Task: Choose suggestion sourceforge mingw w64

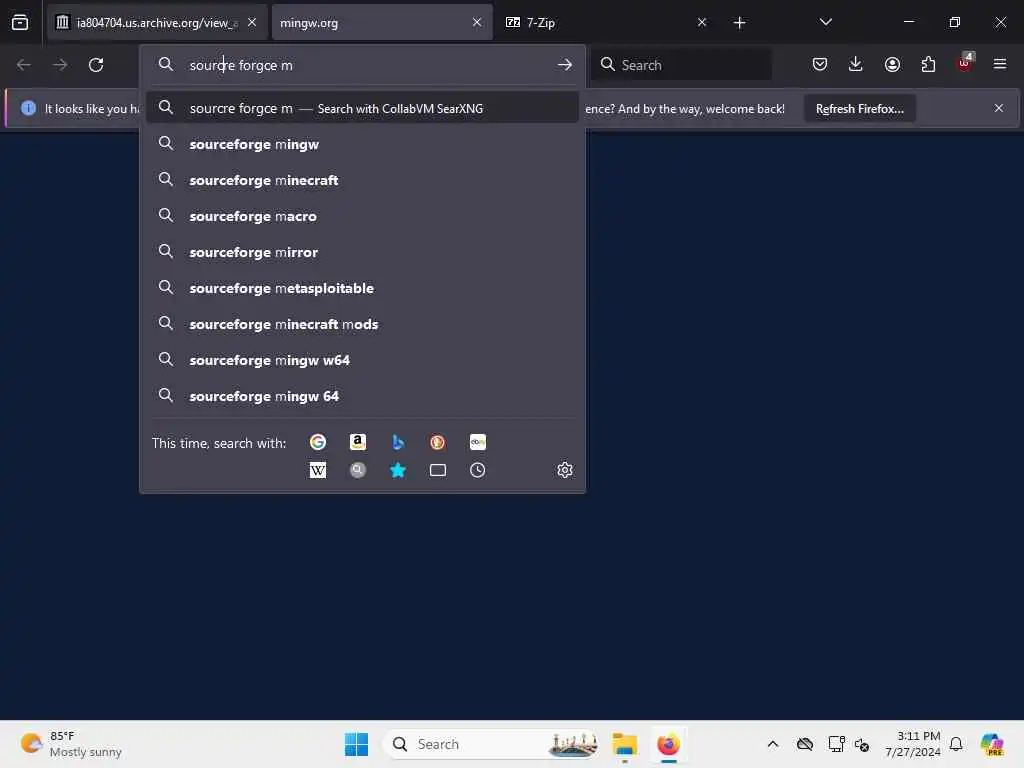Action: (x=362, y=360)
